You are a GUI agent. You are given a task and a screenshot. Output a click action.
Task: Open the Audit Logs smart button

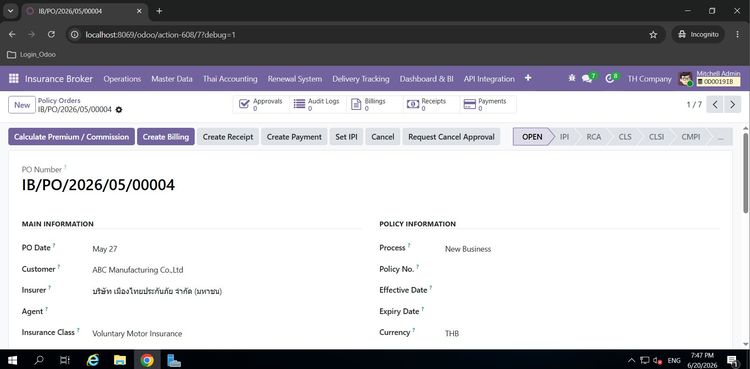coord(317,104)
